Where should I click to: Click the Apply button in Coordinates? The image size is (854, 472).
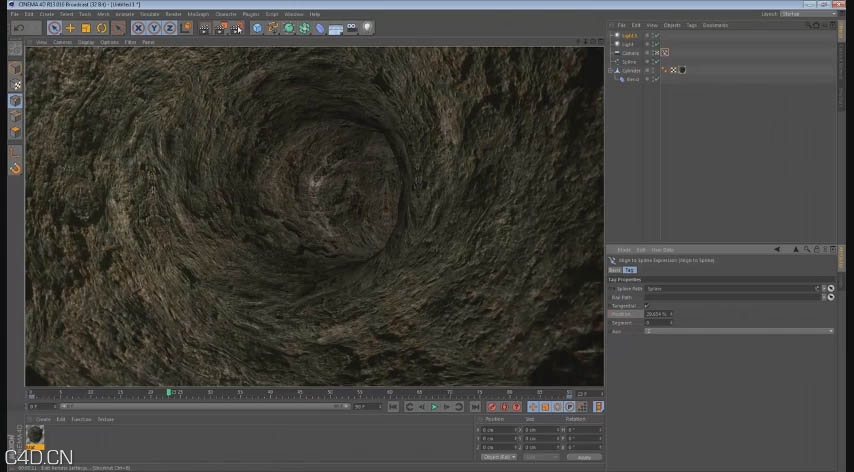pyautogui.click(x=583, y=457)
